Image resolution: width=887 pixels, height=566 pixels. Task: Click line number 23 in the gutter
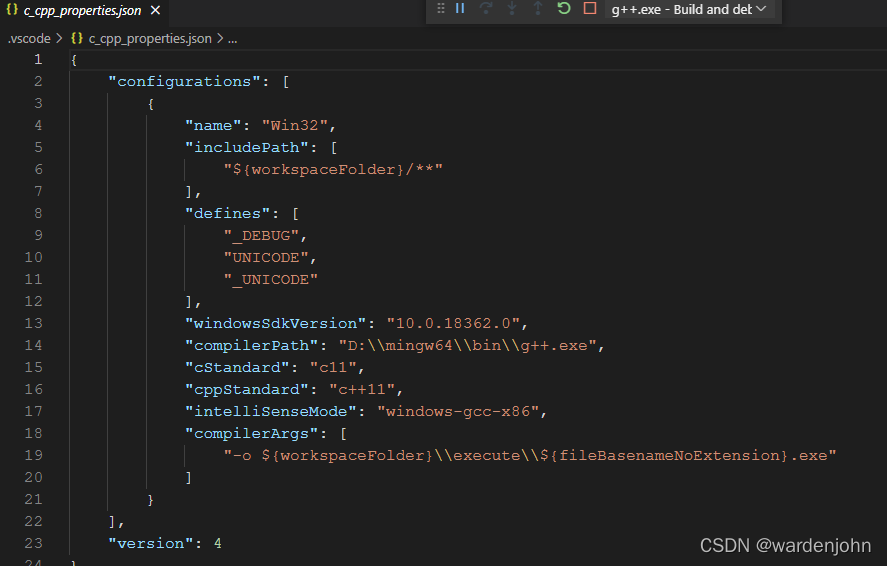[x=33, y=543]
